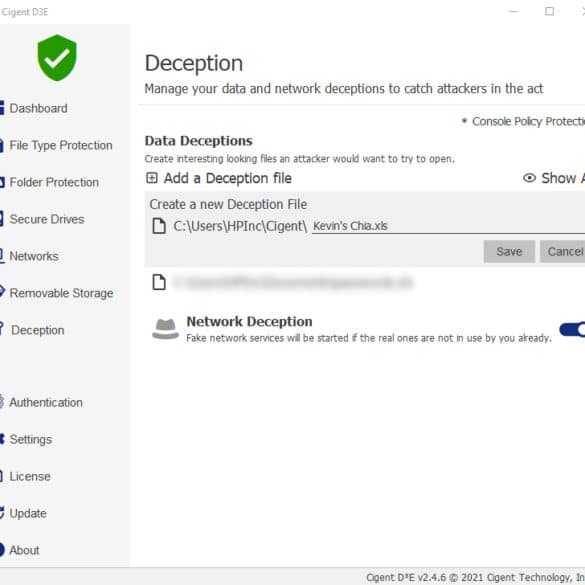Open the About page
This screenshot has width=585, height=585.
pos(24,550)
